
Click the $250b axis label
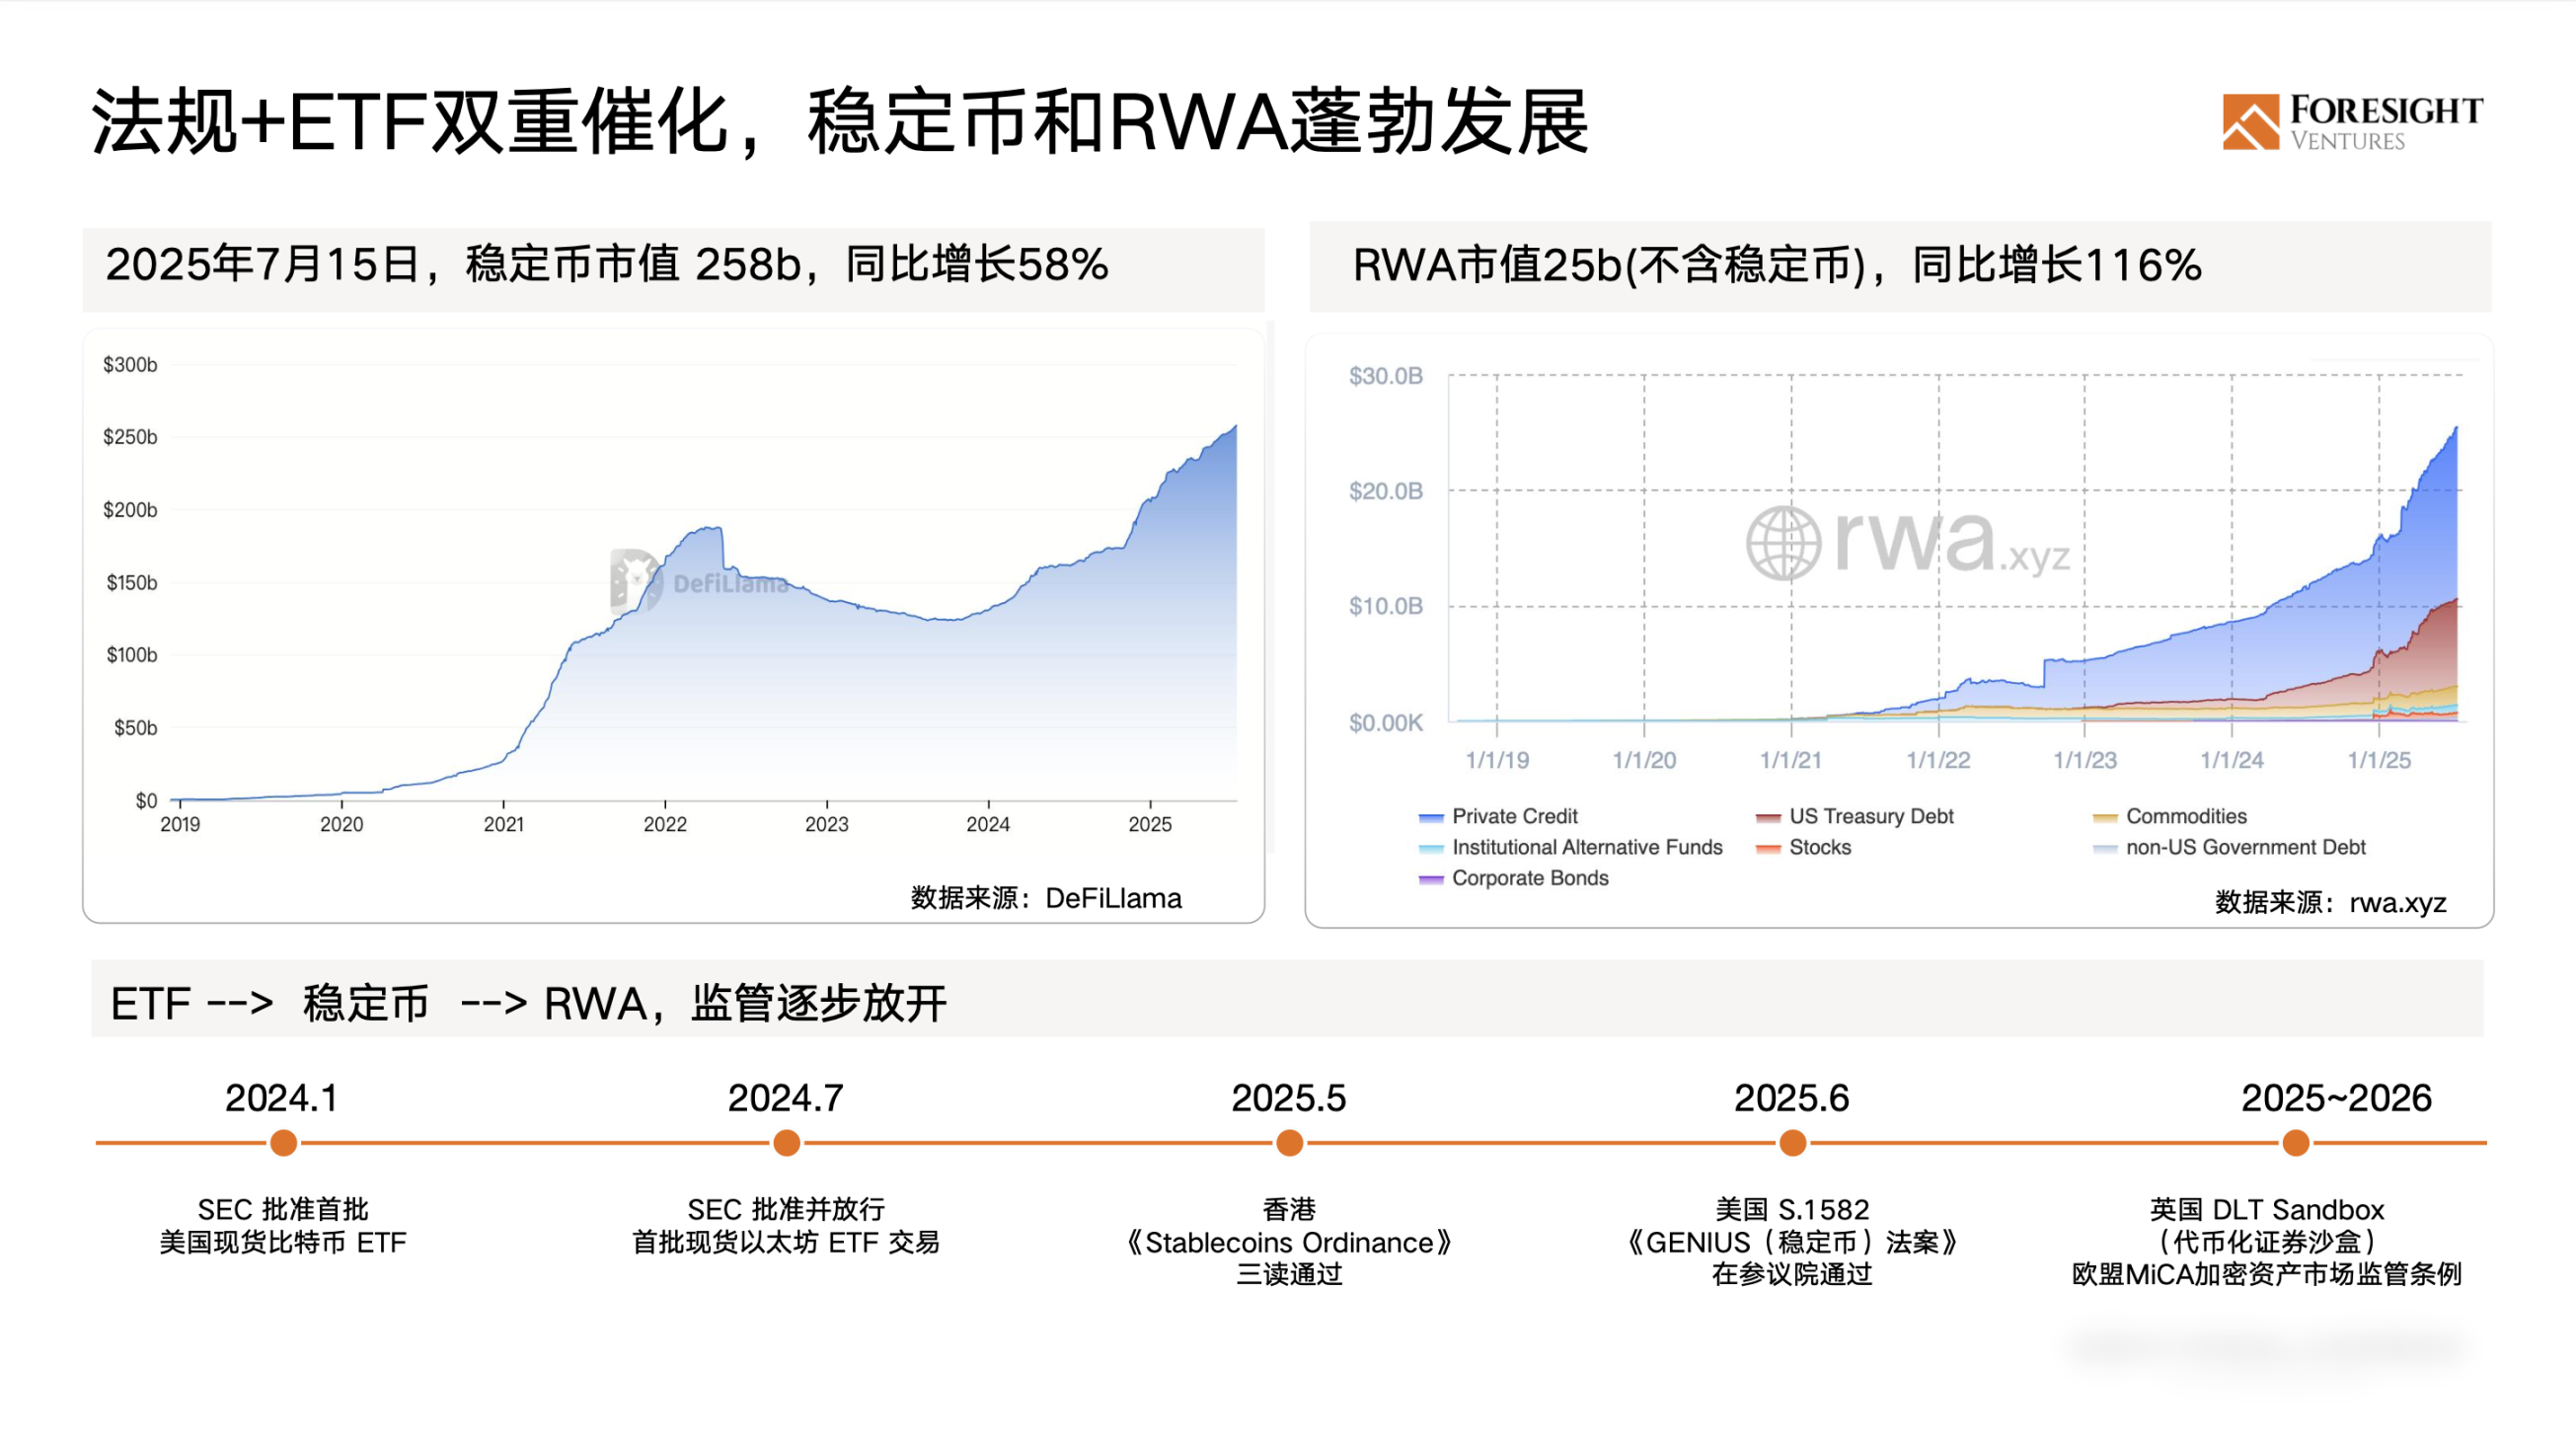tap(130, 437)
